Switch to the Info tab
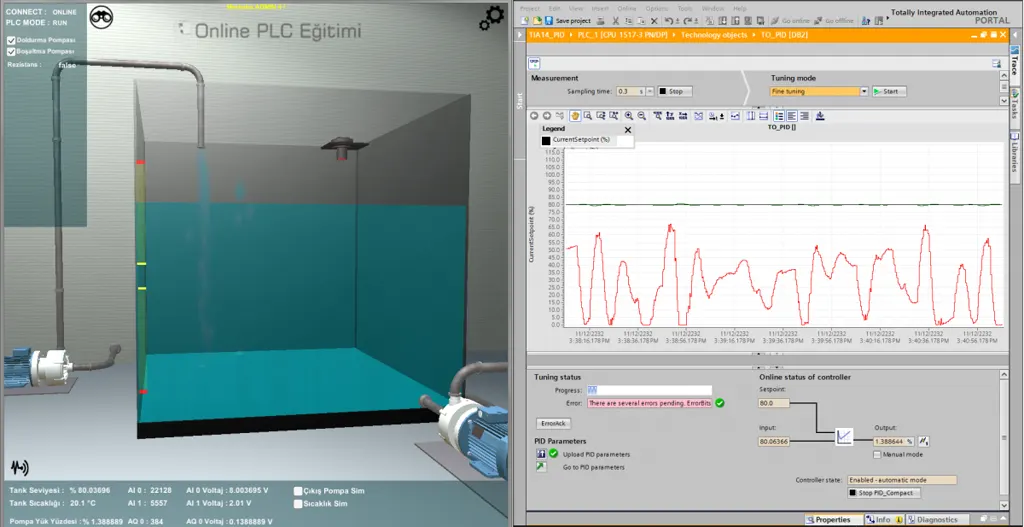Screen dimensions: 1024x527 point(884,520)
